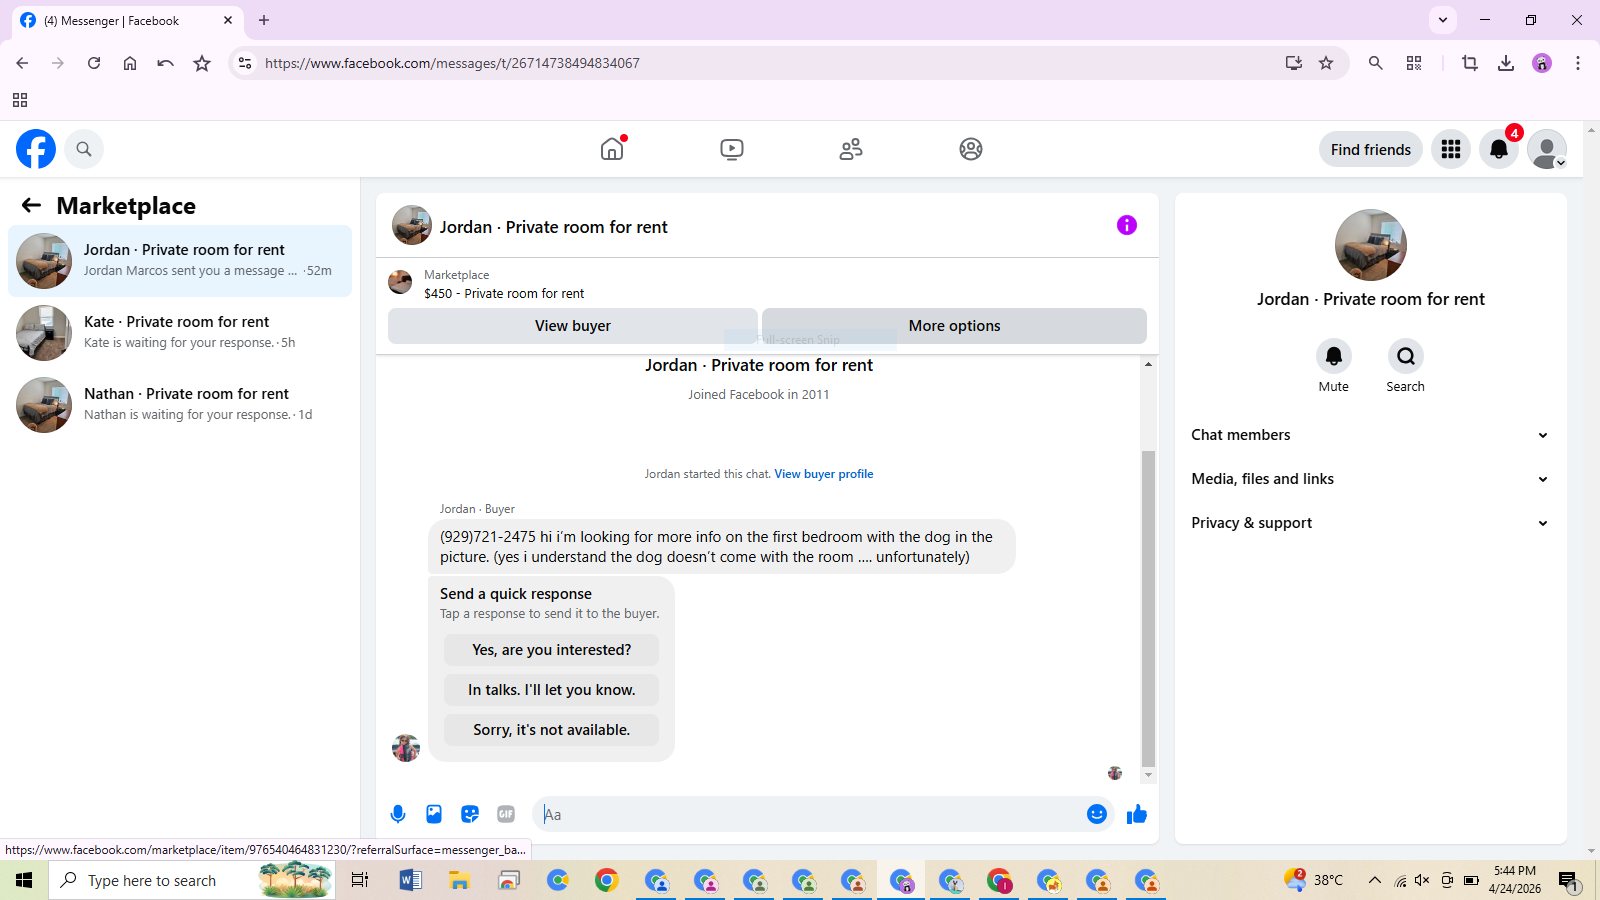Screen dimensions: 1600x900
Task: Send a thumbs-up like
Action: click(1137, 814)
